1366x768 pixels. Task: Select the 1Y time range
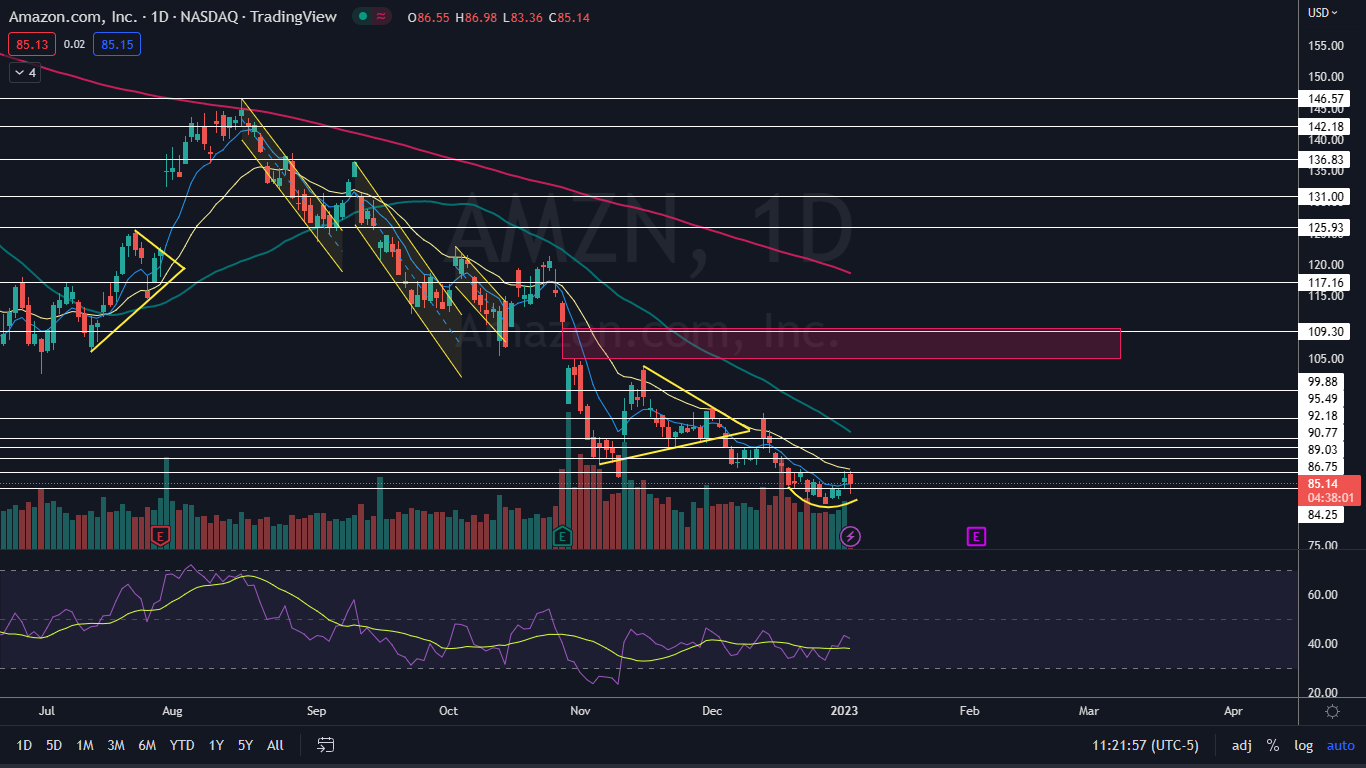point(216,745)
